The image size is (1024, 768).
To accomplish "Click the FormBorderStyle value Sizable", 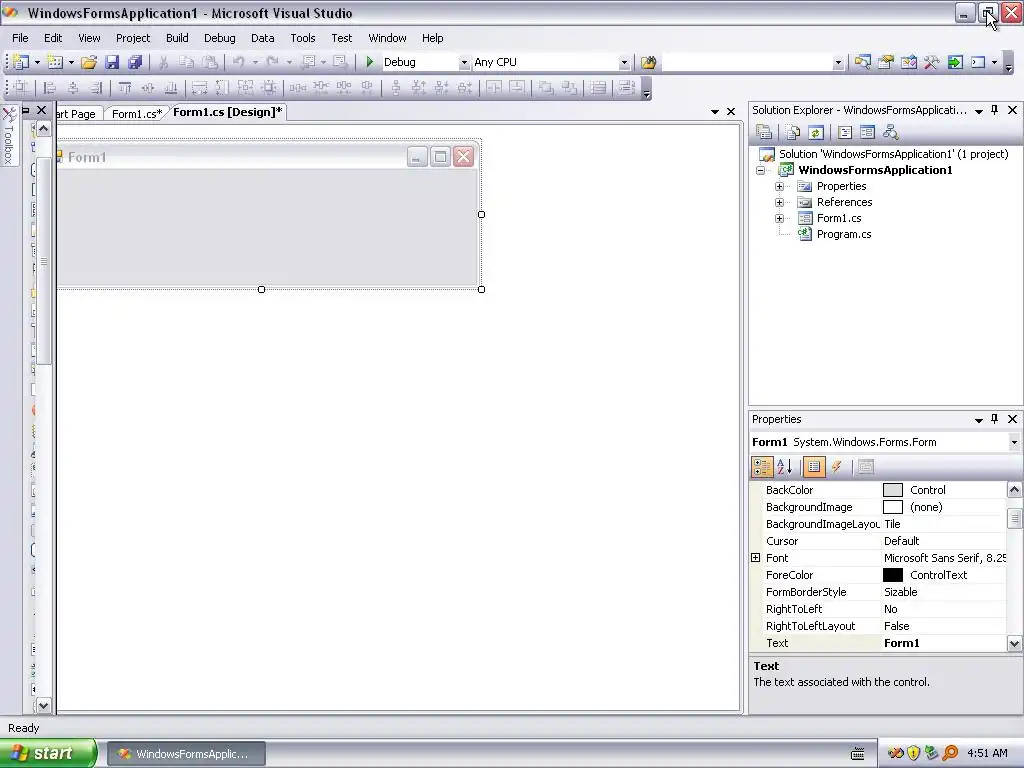I will click(x=901, y=592).
